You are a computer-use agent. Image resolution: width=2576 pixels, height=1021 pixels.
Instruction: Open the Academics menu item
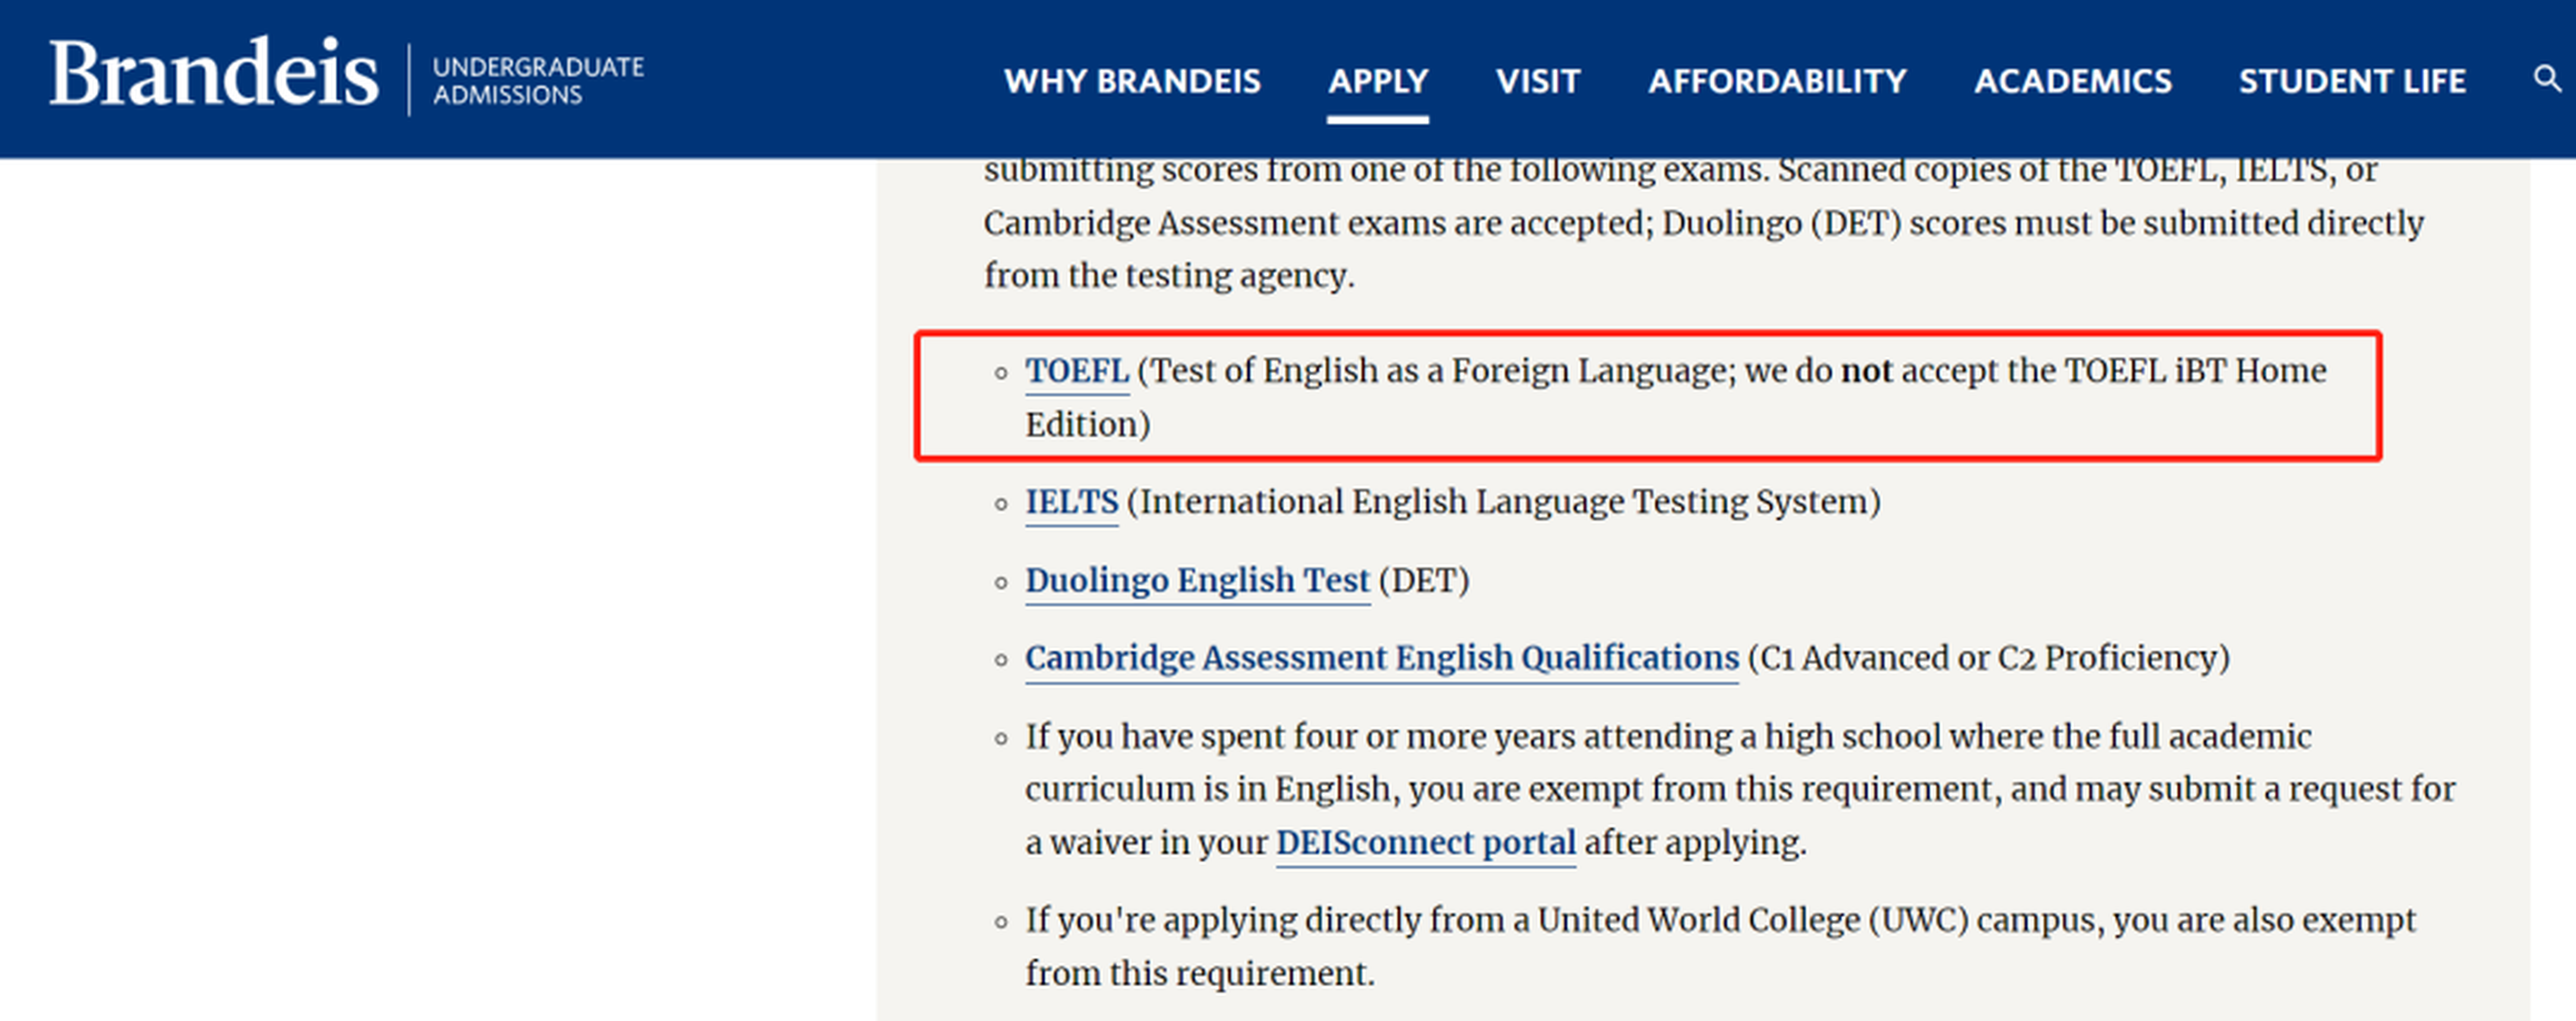tap(2073, 81)
